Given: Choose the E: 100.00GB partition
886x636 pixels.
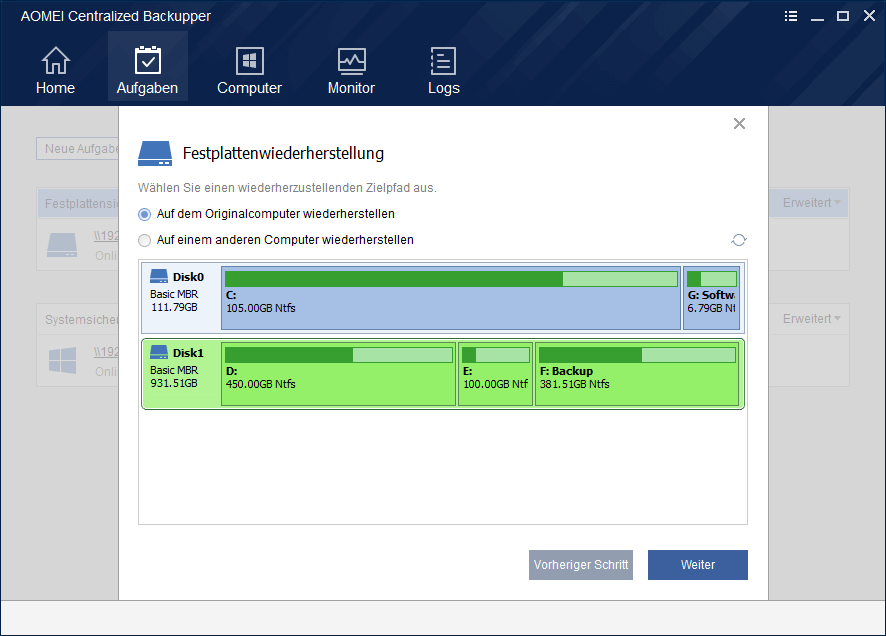Looking at the screenshot, I should (496, 374).
